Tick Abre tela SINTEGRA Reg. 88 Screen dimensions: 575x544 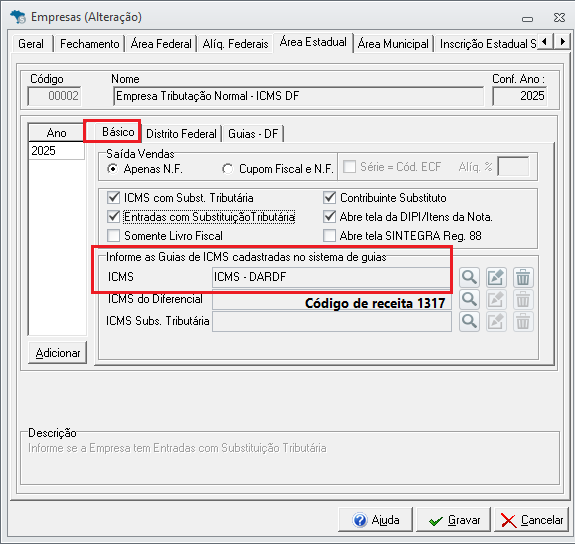coord(329,236)
